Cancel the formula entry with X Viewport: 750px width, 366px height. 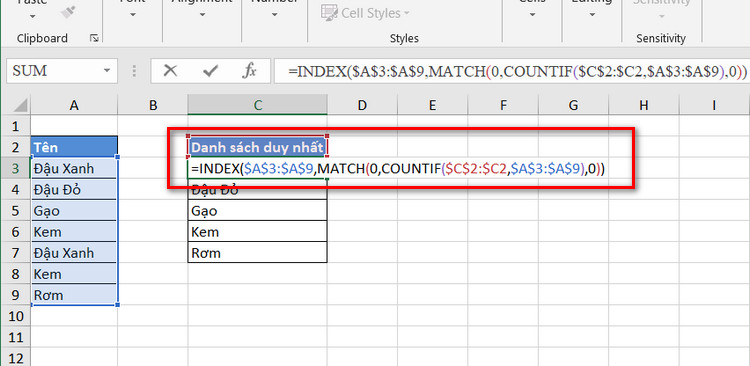click(x=170, y=71)
